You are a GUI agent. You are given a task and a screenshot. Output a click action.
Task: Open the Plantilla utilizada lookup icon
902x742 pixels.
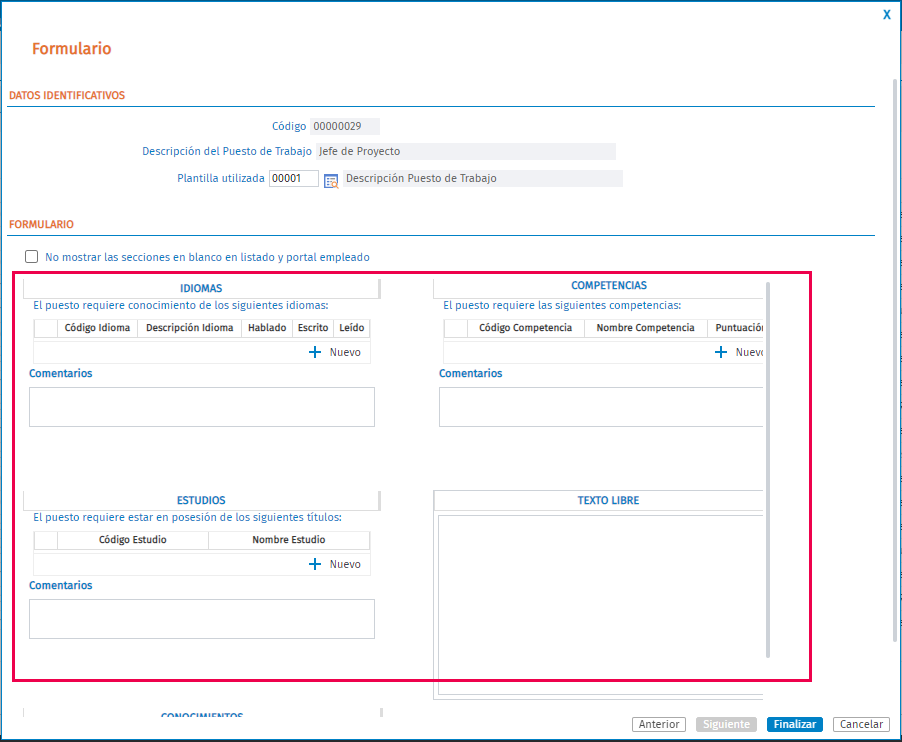coord(331,181)
